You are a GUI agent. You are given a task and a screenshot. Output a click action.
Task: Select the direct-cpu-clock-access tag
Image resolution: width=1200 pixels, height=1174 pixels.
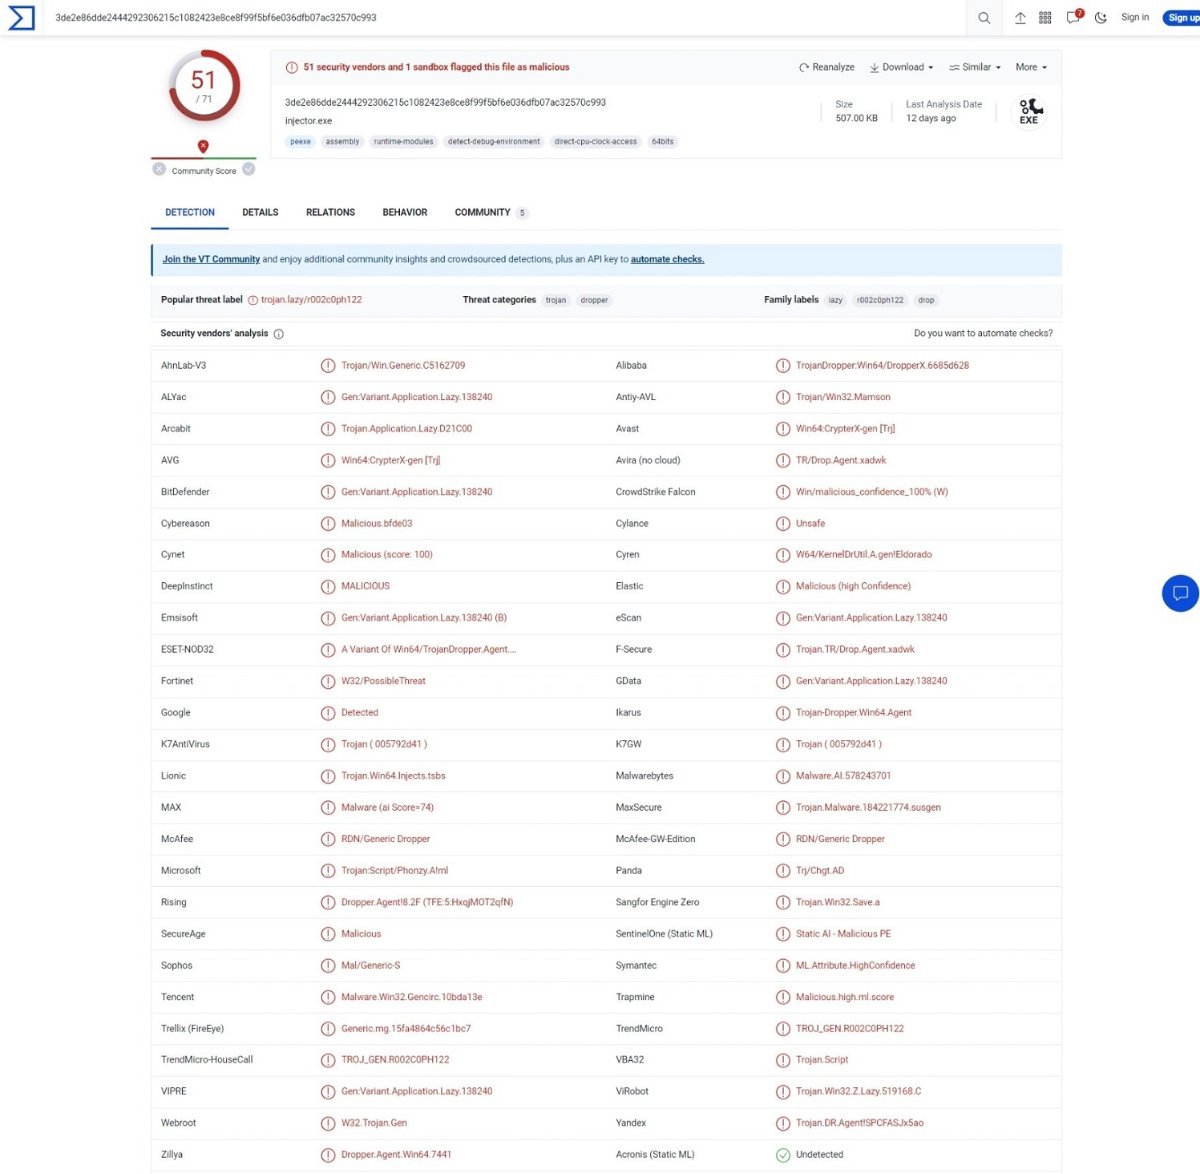[596, 142]
